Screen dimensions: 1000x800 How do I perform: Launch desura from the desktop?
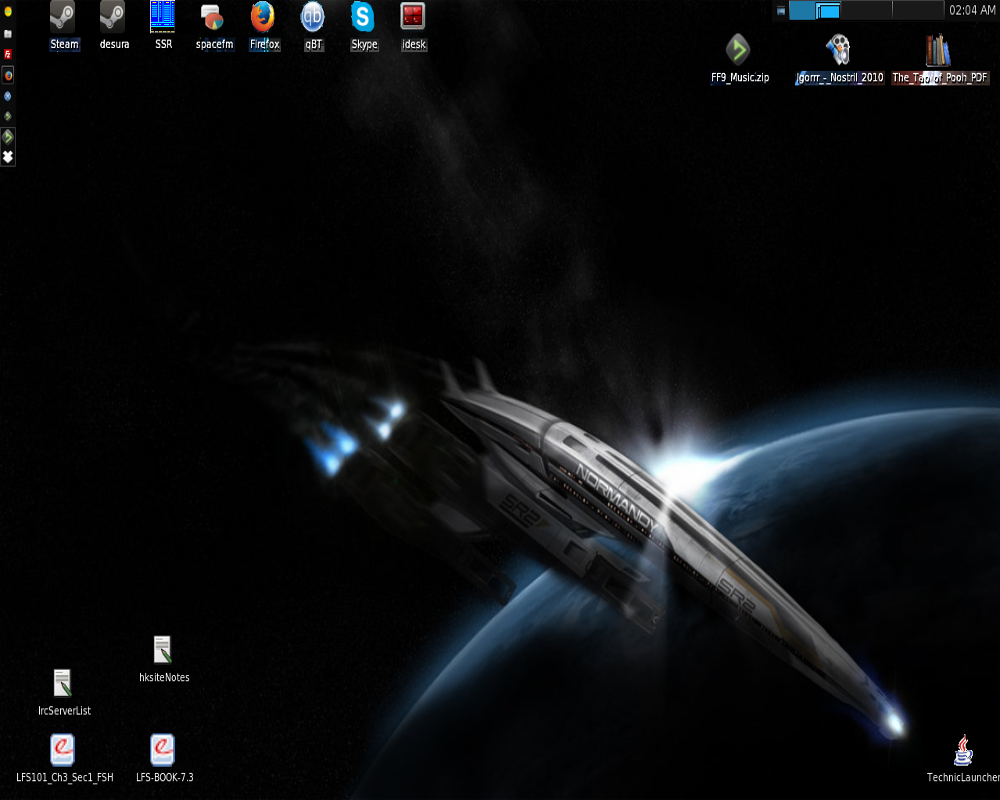pos(112,17)
